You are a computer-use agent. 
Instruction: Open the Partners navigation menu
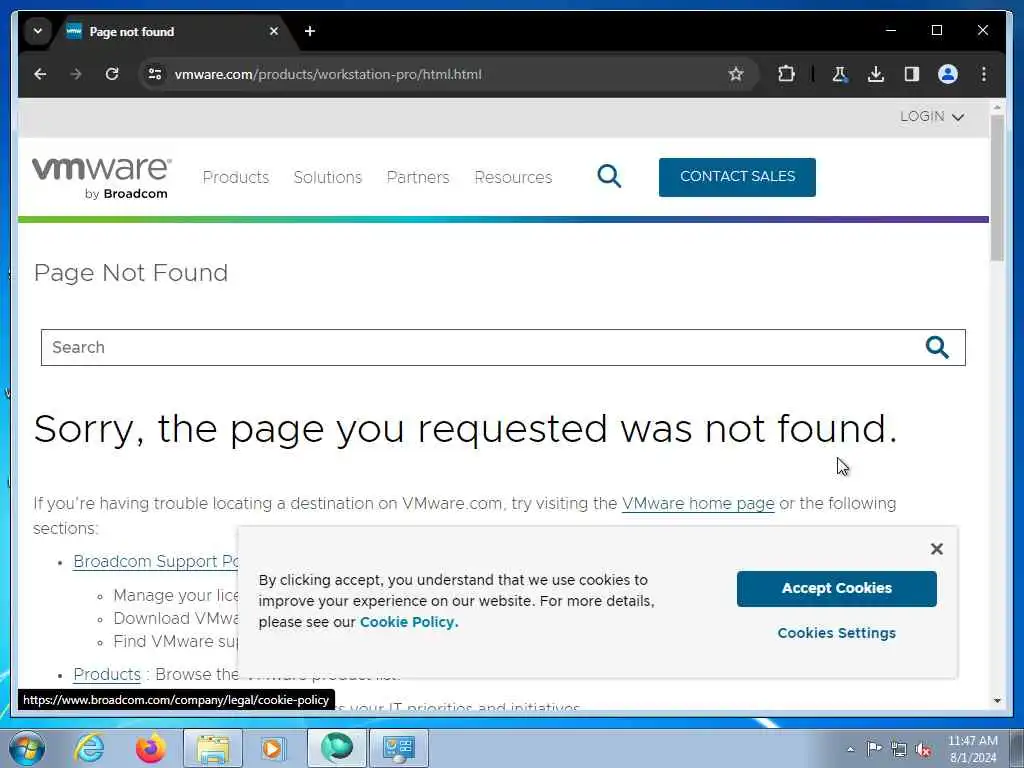click(418, 177)
